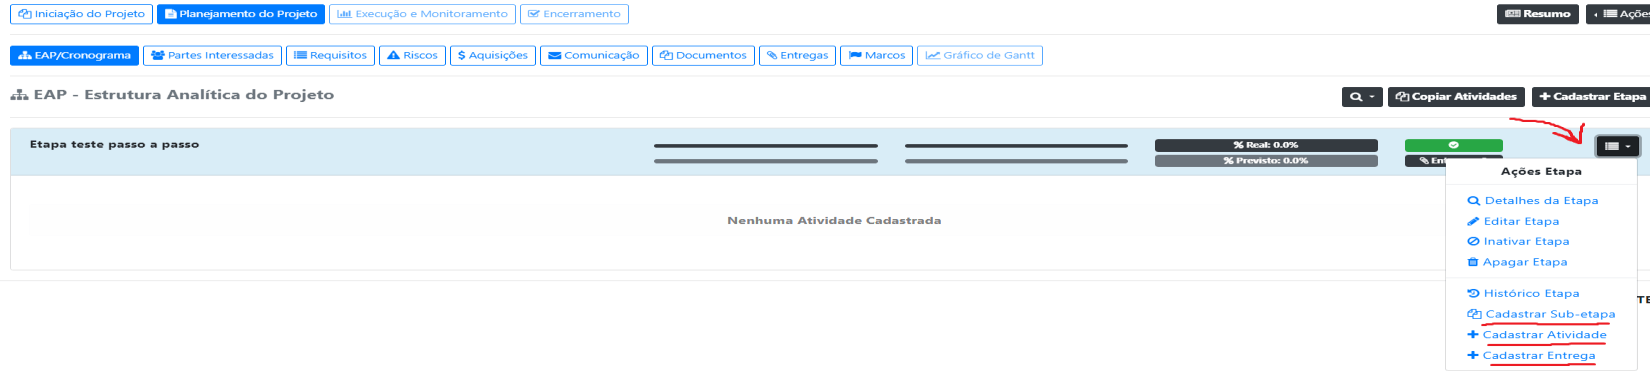Viewport: 1650px width, 381px height.
Task: Select the EAP/Cronograma tab
Action: click(74, 55)
